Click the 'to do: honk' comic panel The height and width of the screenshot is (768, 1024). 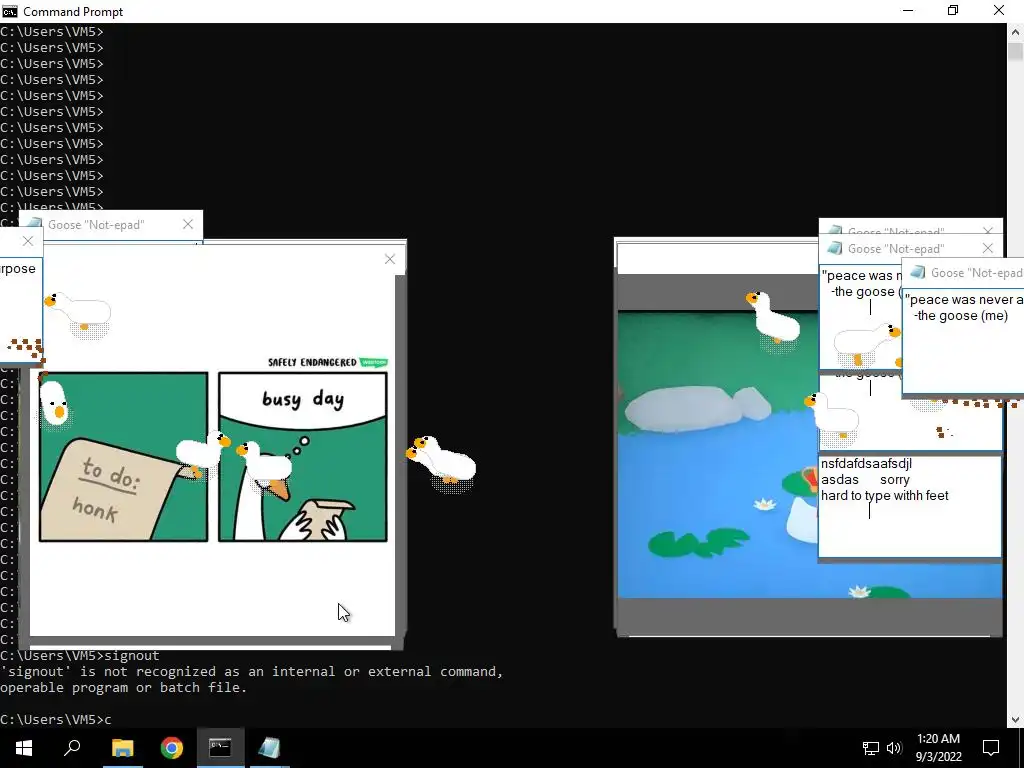[x=123, y=456]
